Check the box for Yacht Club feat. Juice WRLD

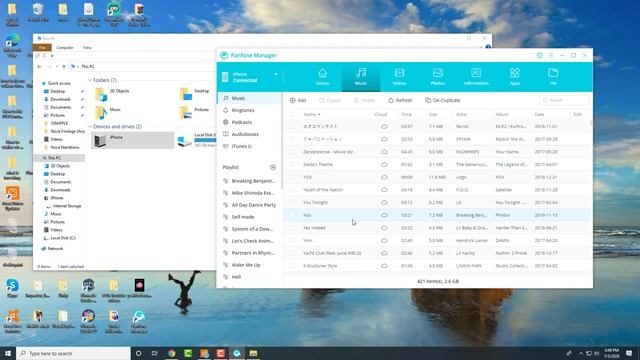point(292,253)
